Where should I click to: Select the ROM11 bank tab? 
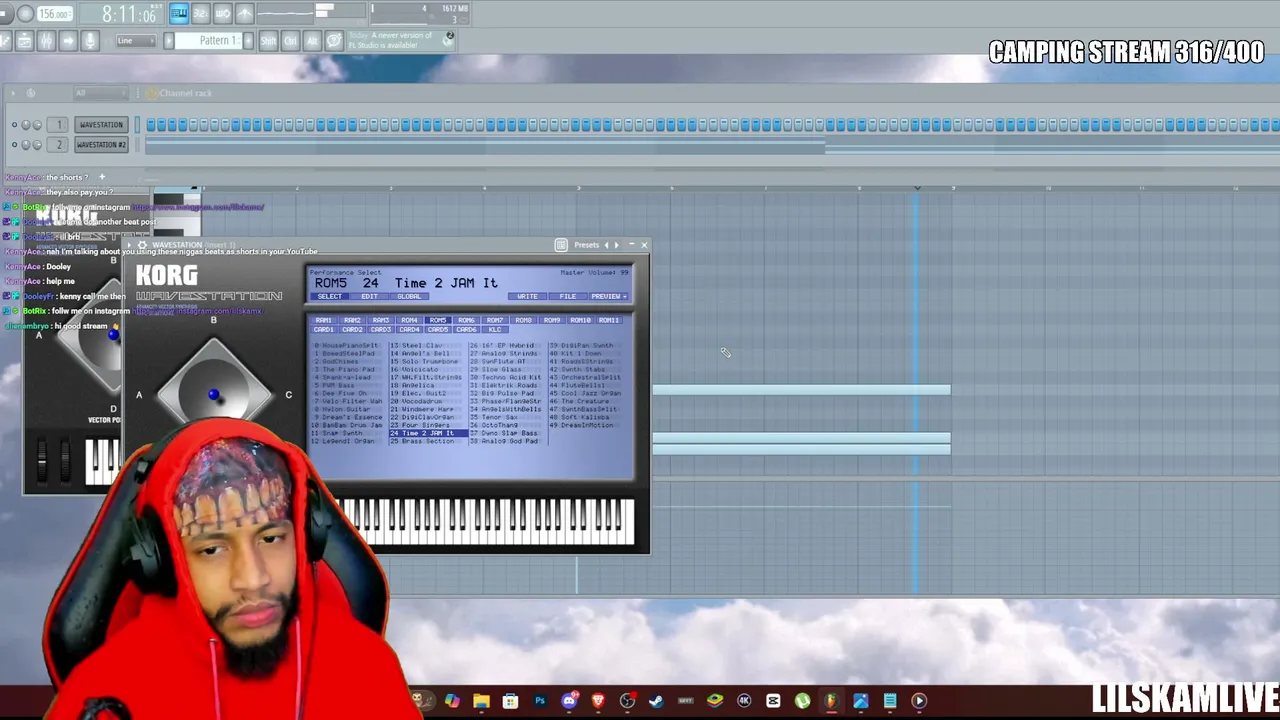(x=609, y=321)
